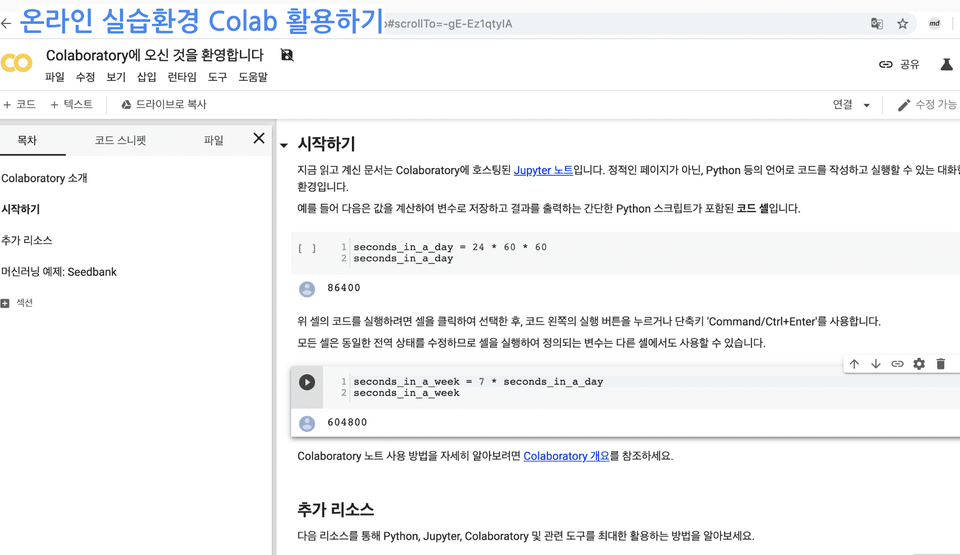Go to 머신러닝 예제: Seedbank entry
The width and height of the screenshot is (960, 555).
tap(59, 272)
